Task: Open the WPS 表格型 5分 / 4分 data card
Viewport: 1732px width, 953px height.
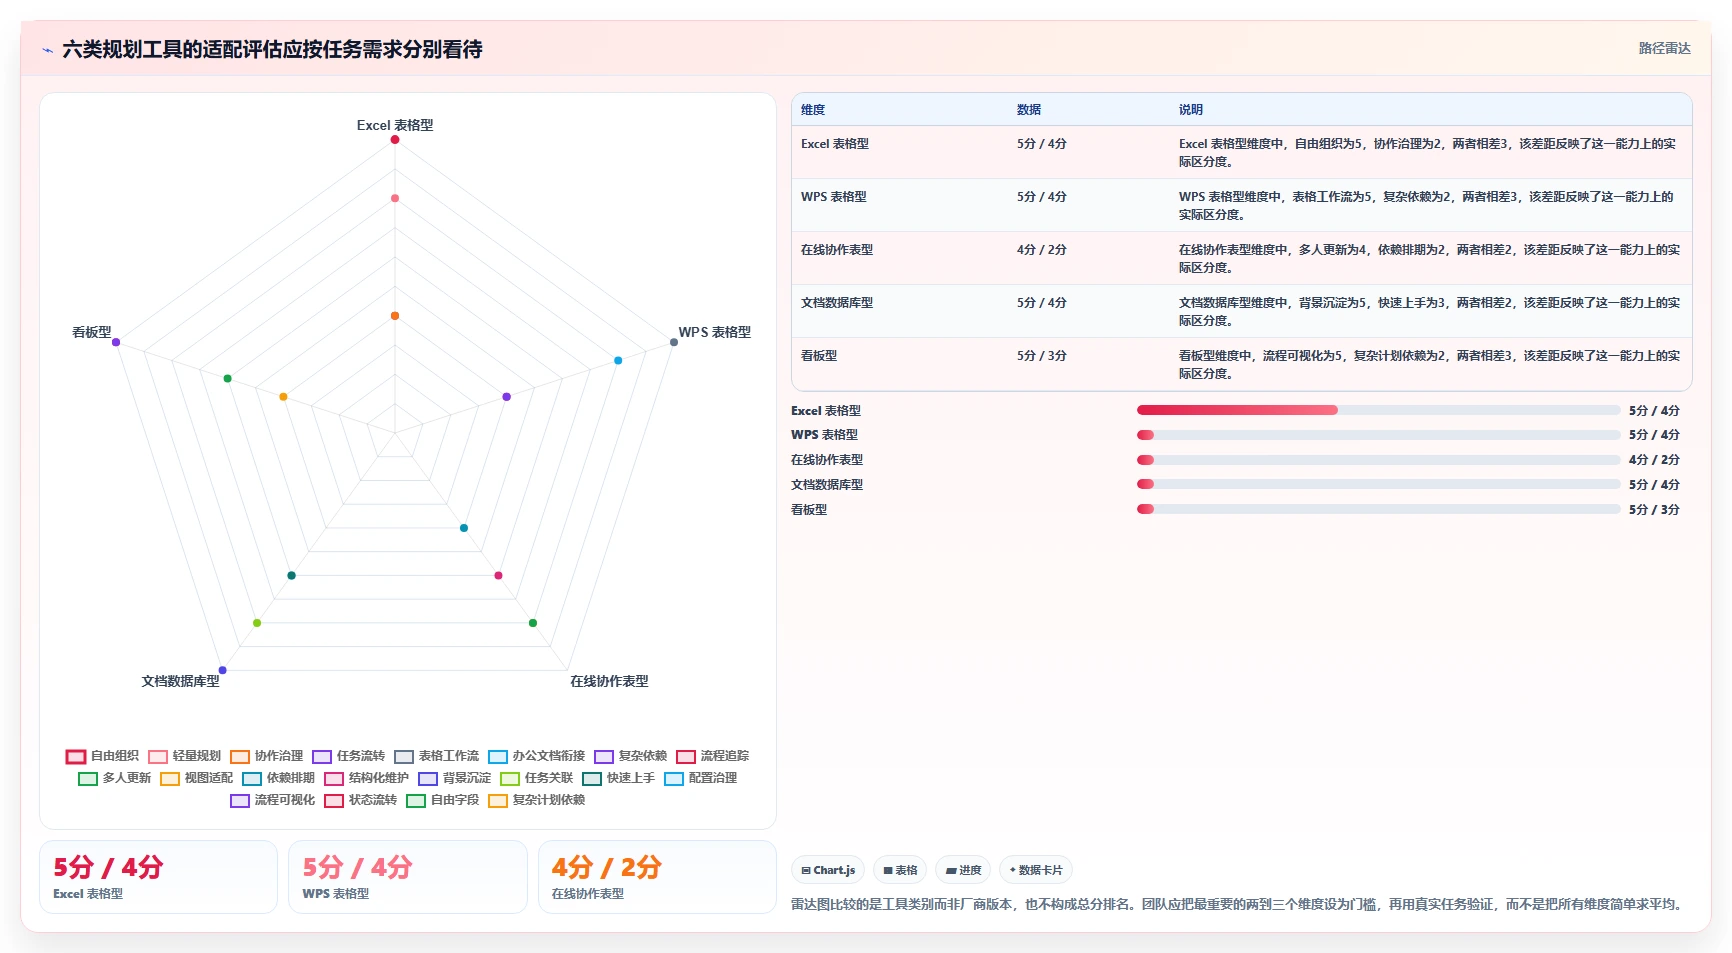Action: [408, 877]
